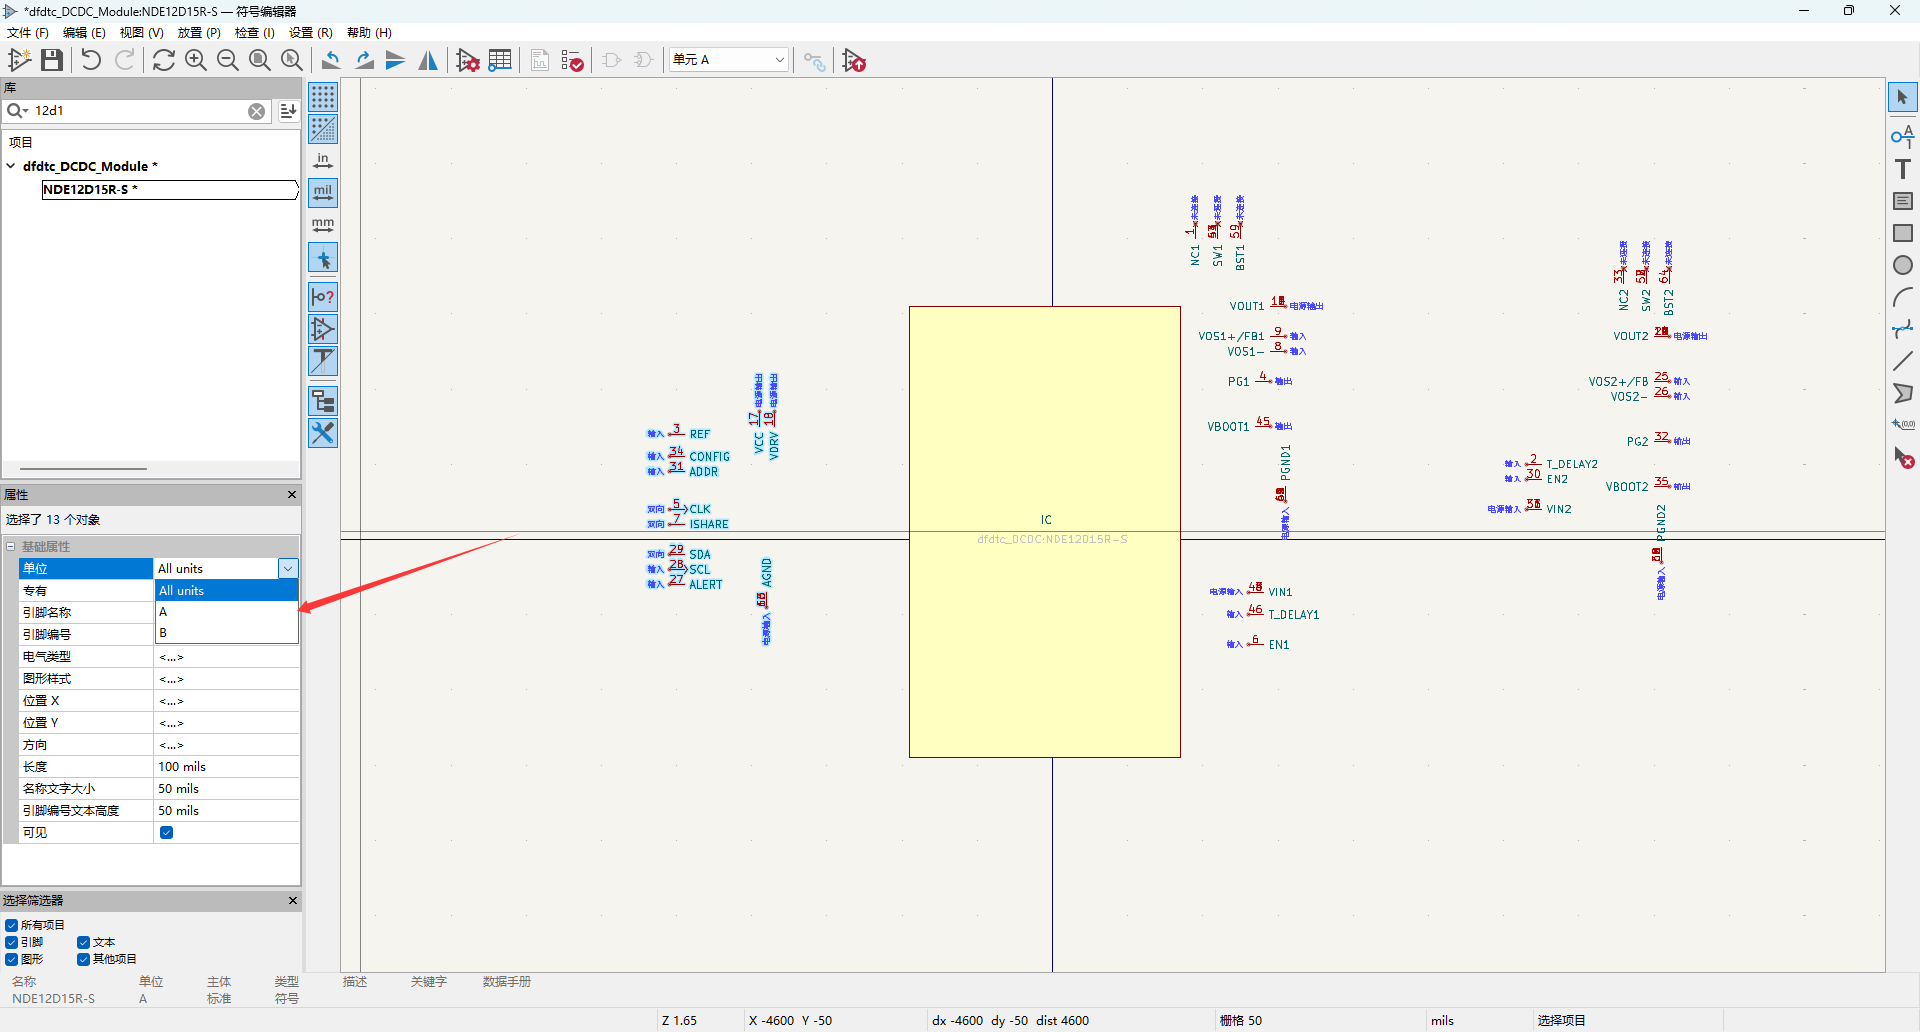The height and width of the screenshot is (1032, 1920).
Task: Pick the Circle drawing tool
Action: [x=1902, y=265]
